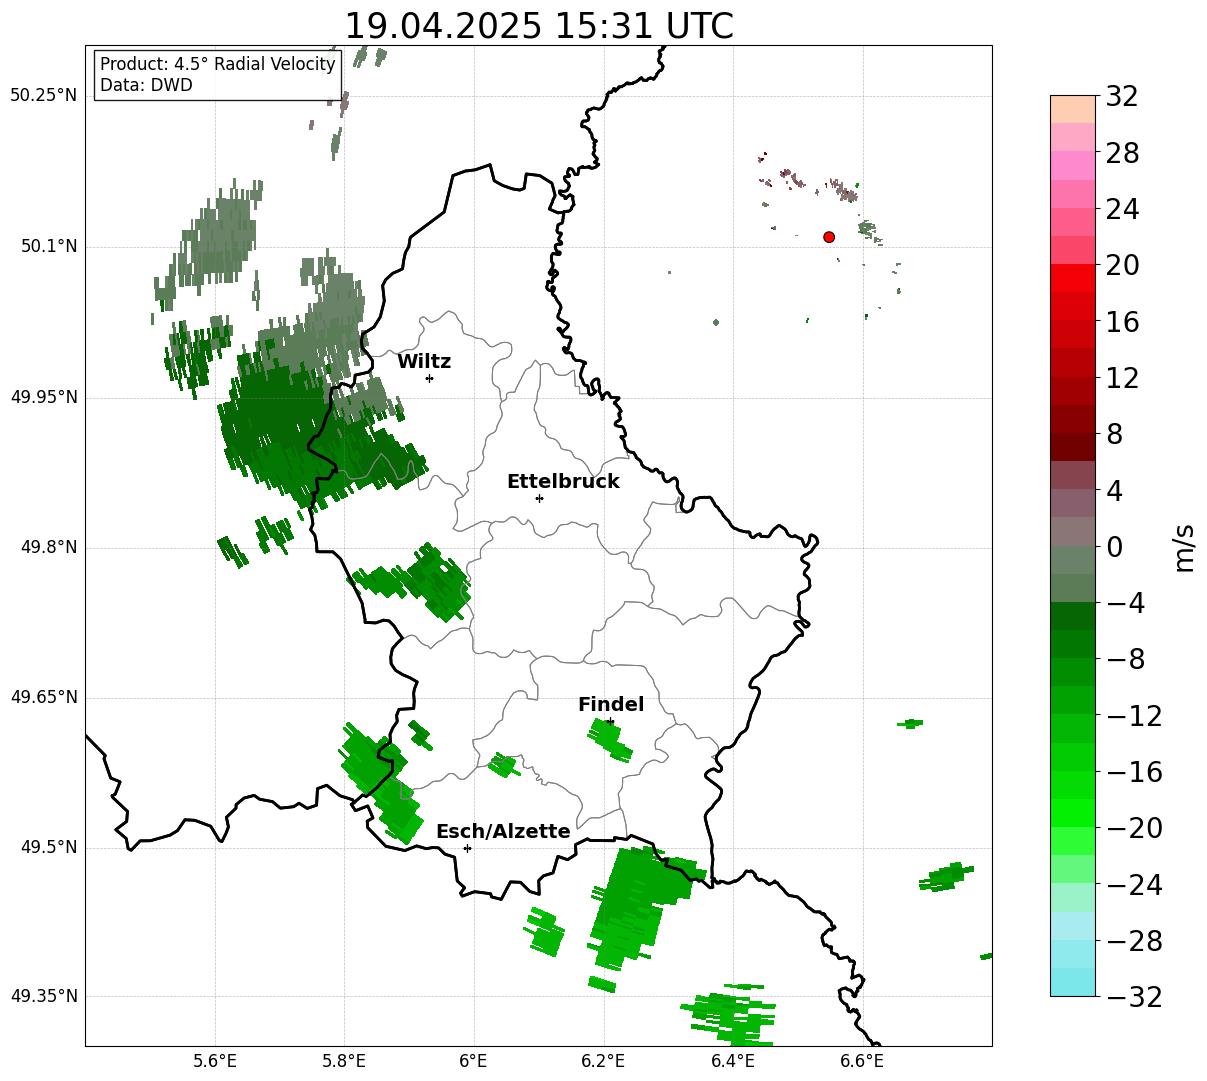The image size is (1207, 1081).
Task: Click the red radar site marker dot
Action: tap(829, 237)
